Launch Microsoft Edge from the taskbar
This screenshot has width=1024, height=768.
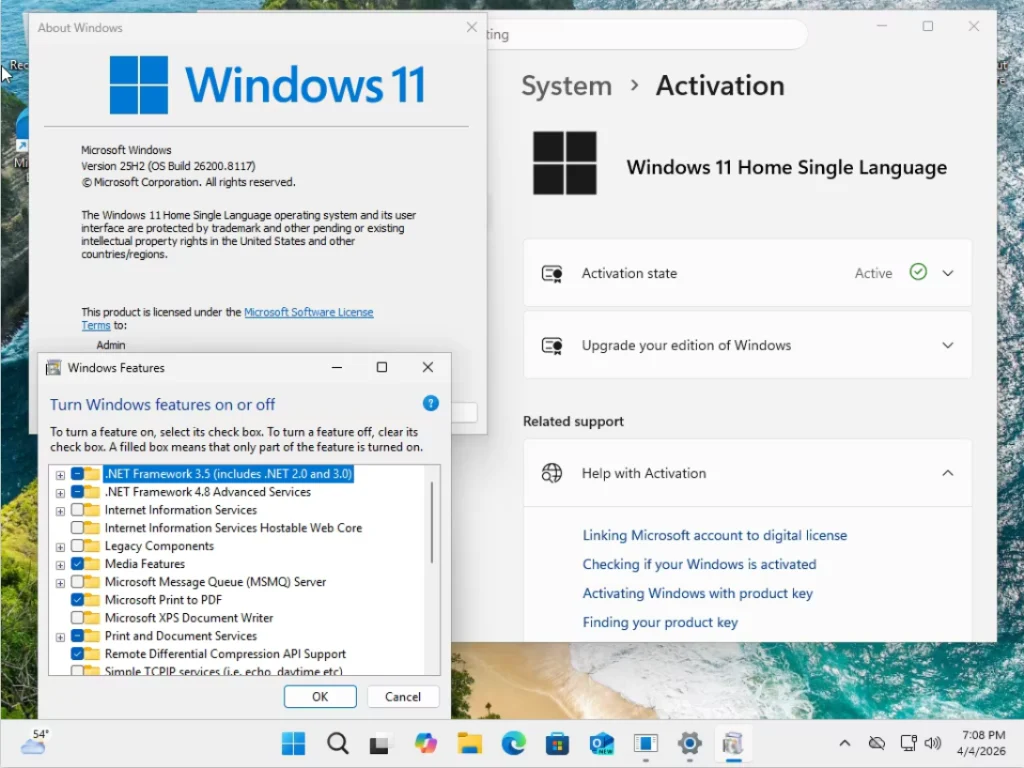(x=513, y=743)
